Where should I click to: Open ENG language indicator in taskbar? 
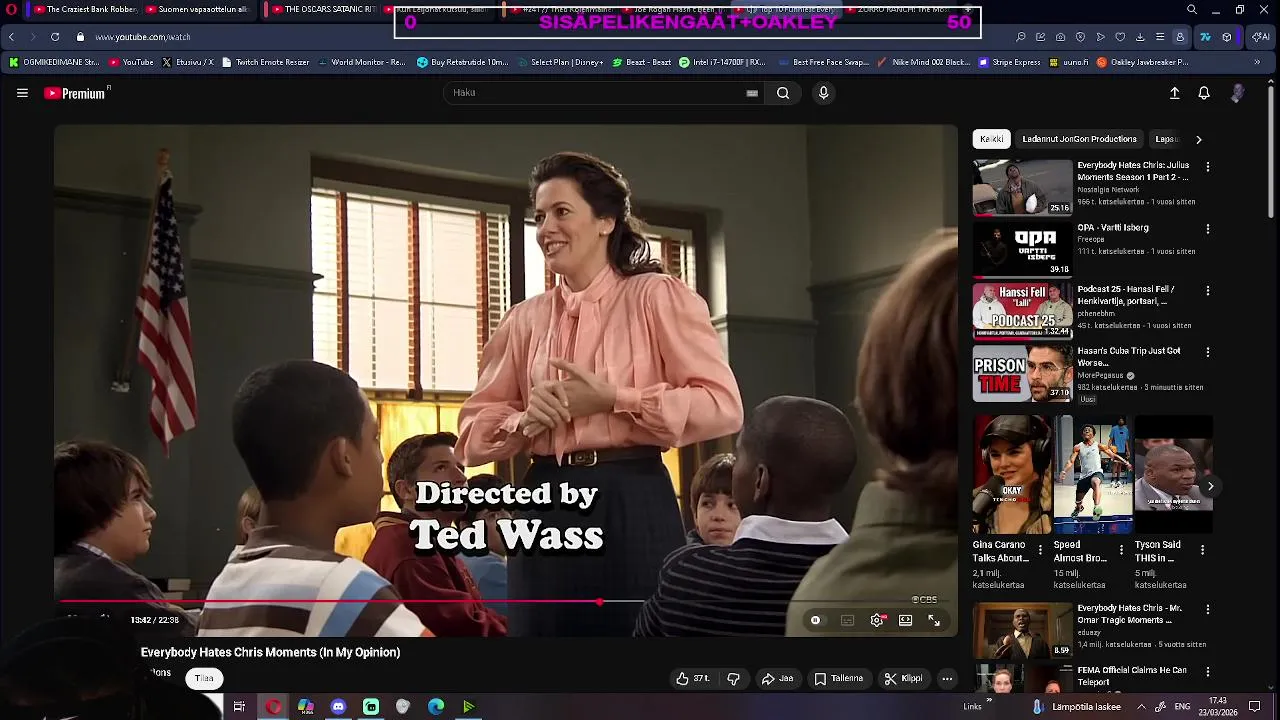pos(1181,707)
